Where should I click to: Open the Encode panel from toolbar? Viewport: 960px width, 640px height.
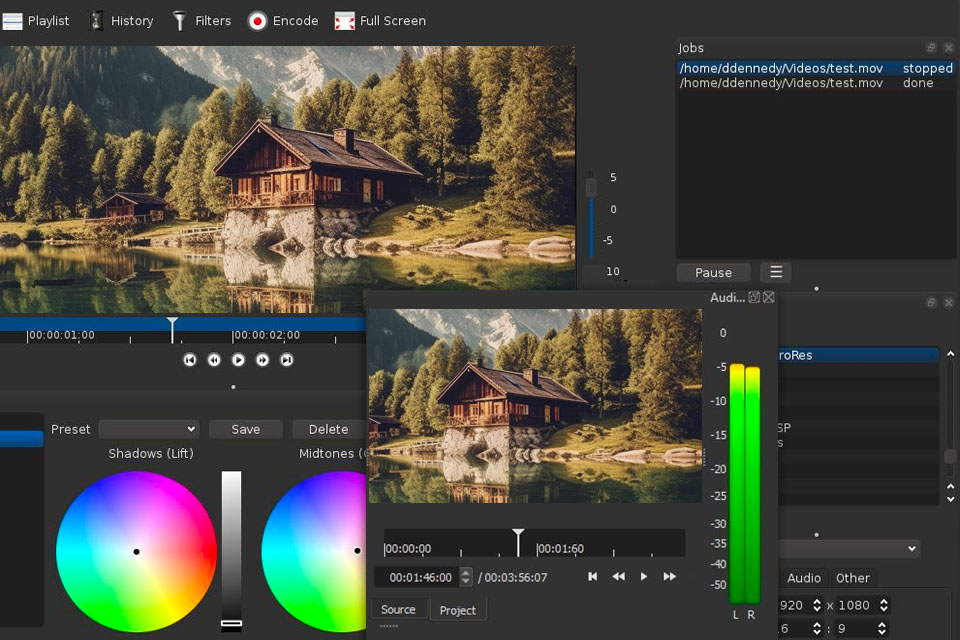click(x=283, y=21)
